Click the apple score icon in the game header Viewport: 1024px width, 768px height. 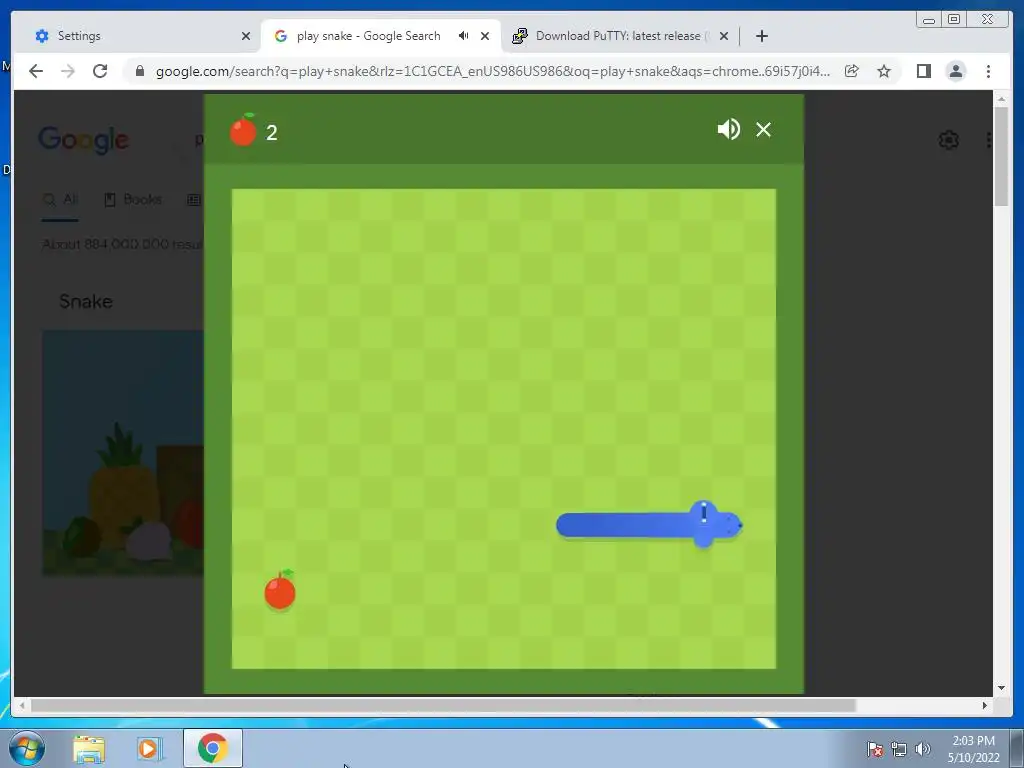point(243,129)
